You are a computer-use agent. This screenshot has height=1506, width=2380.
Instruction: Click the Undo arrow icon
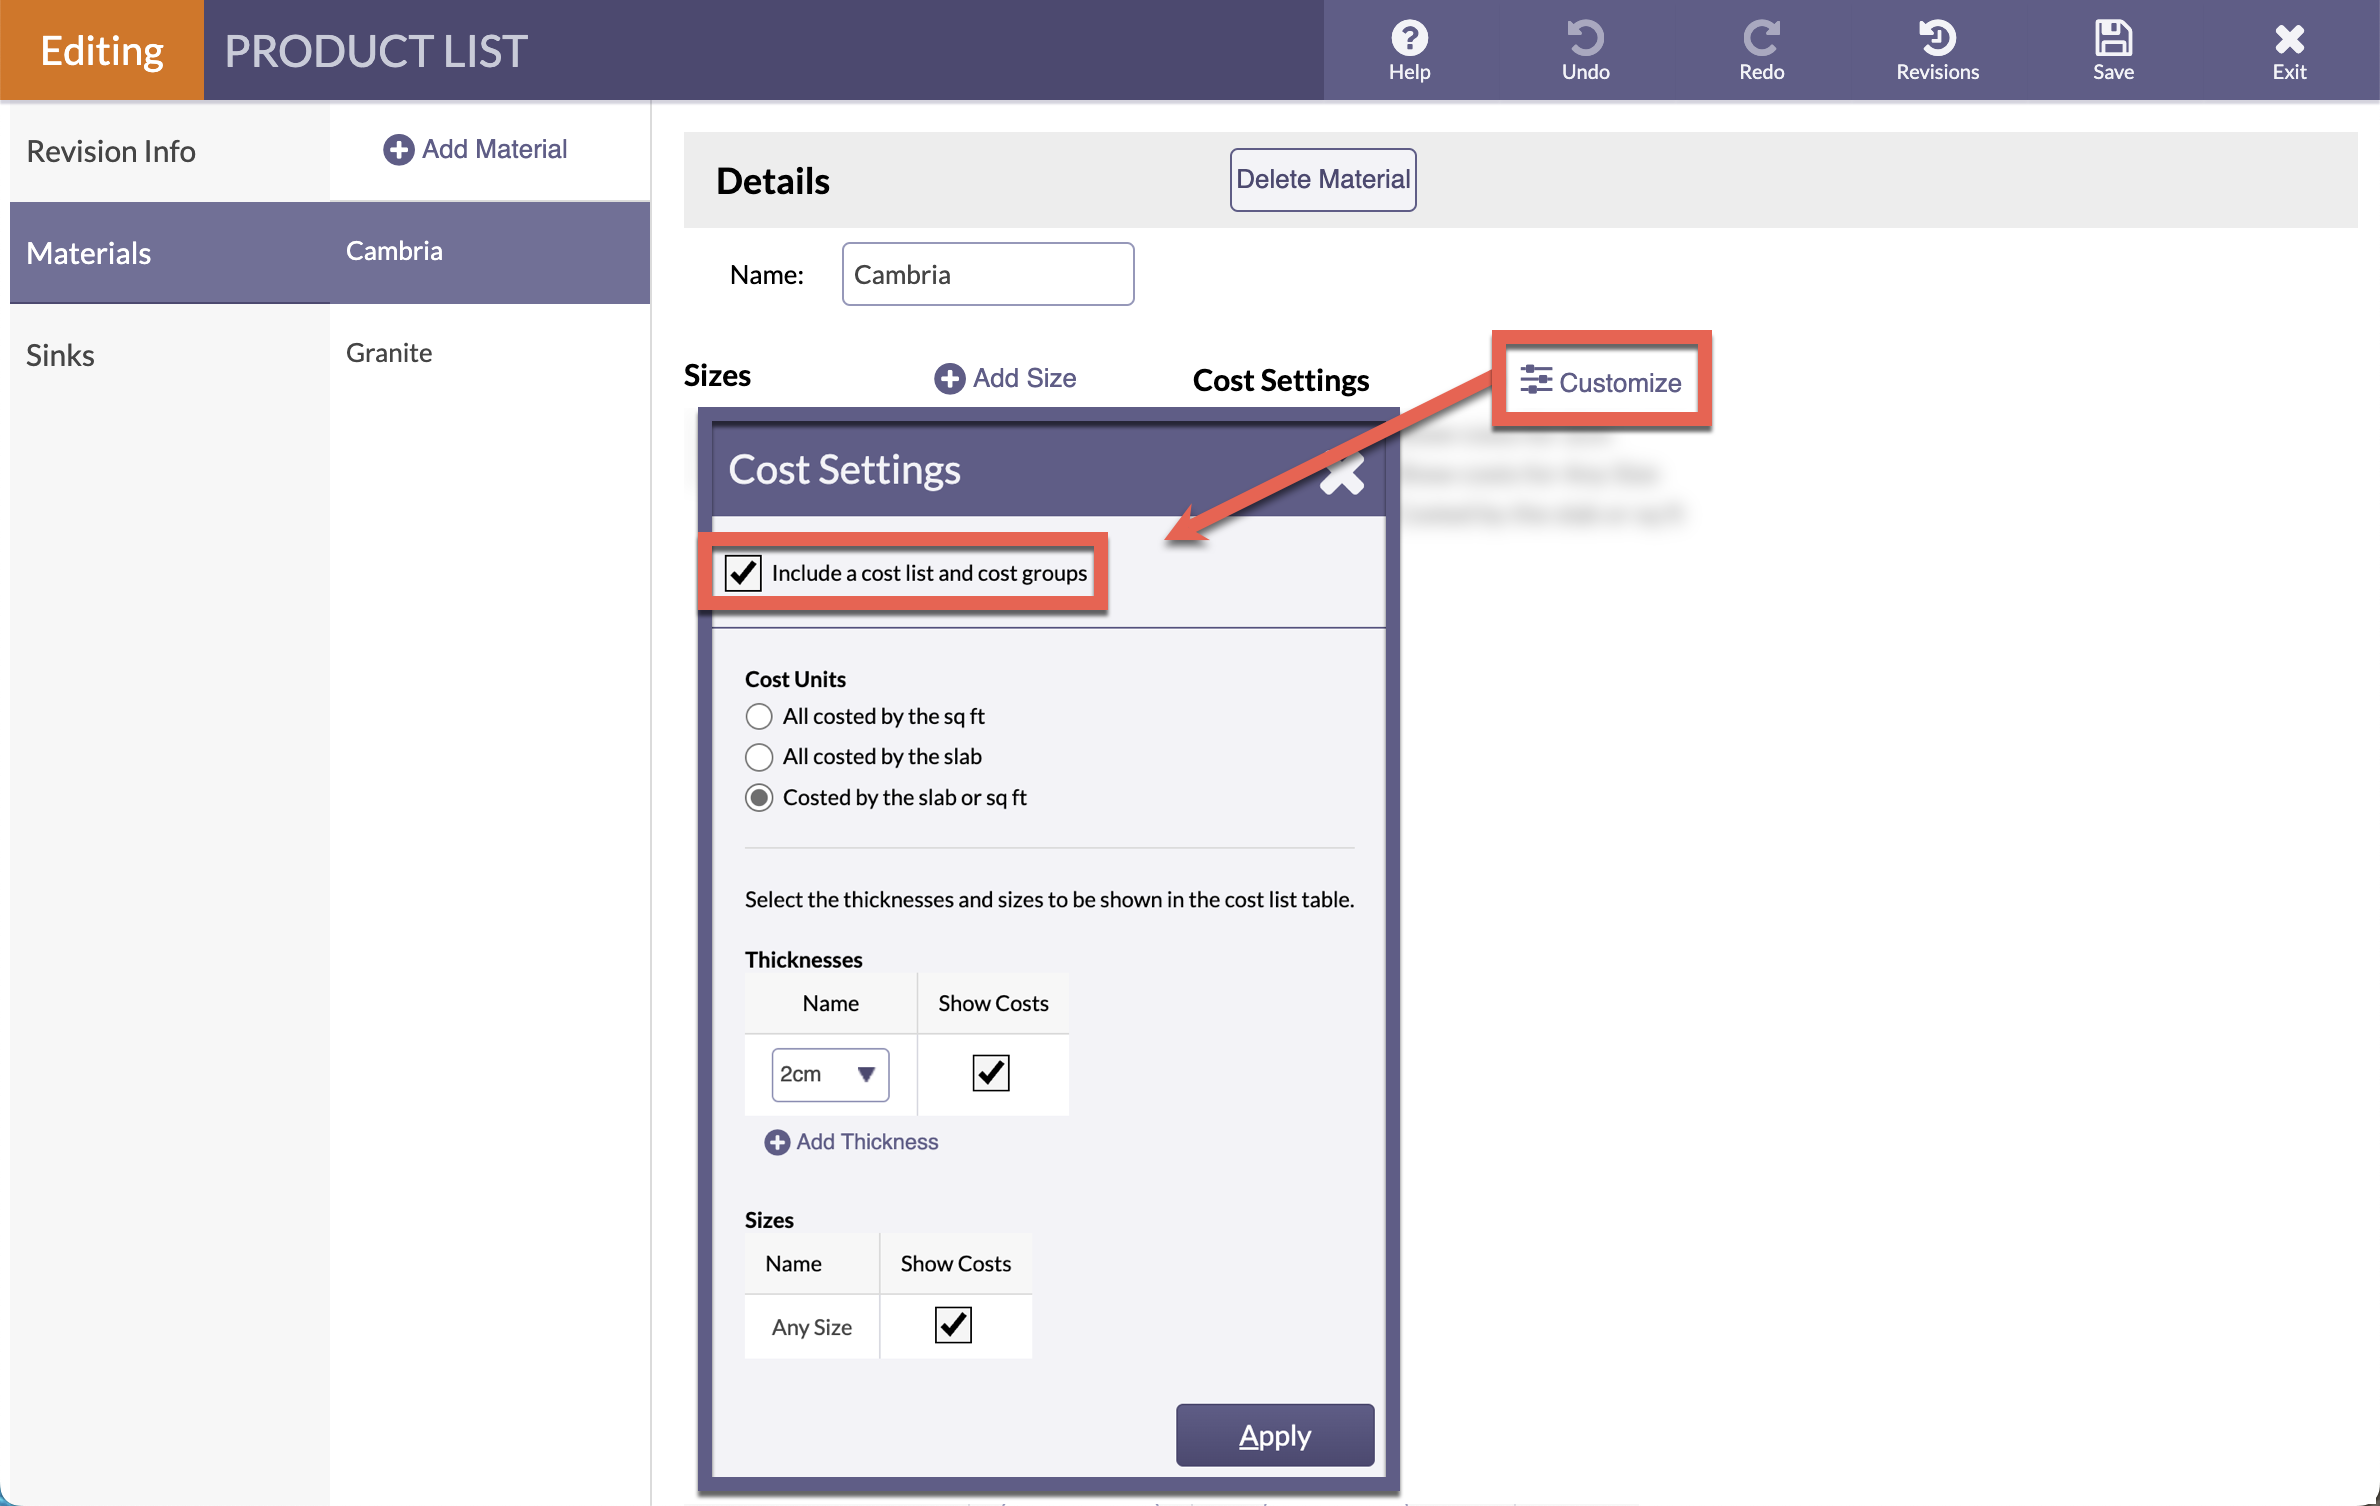point(1585,38)
